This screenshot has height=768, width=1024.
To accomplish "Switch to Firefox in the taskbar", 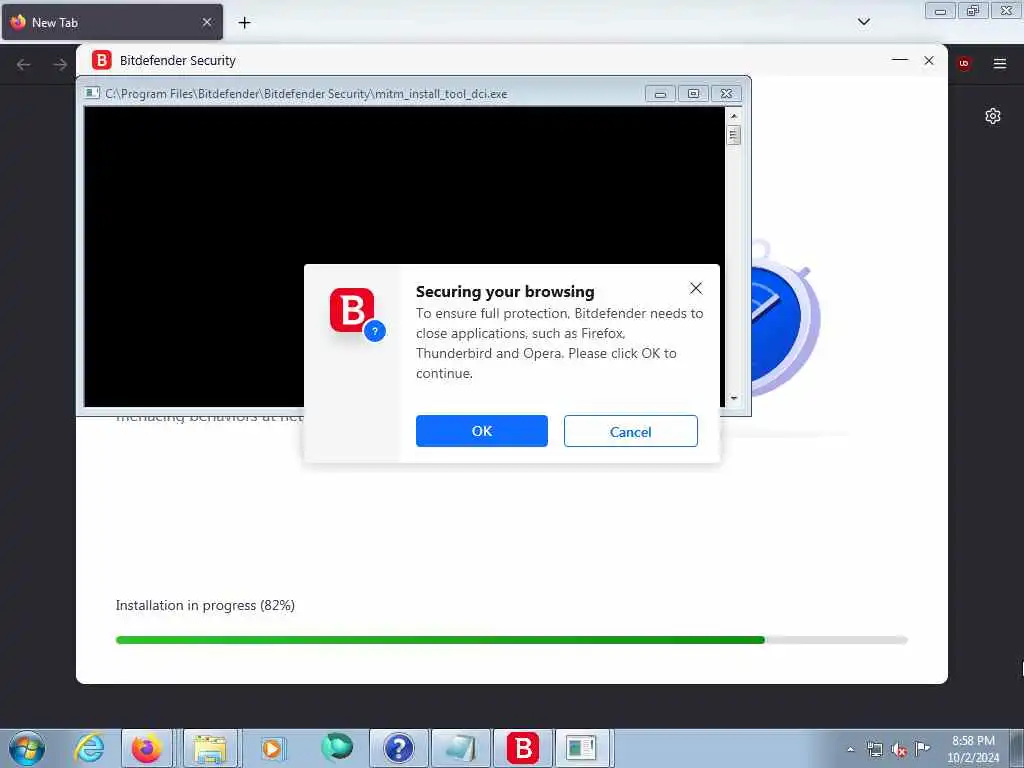I will (146, 748).
